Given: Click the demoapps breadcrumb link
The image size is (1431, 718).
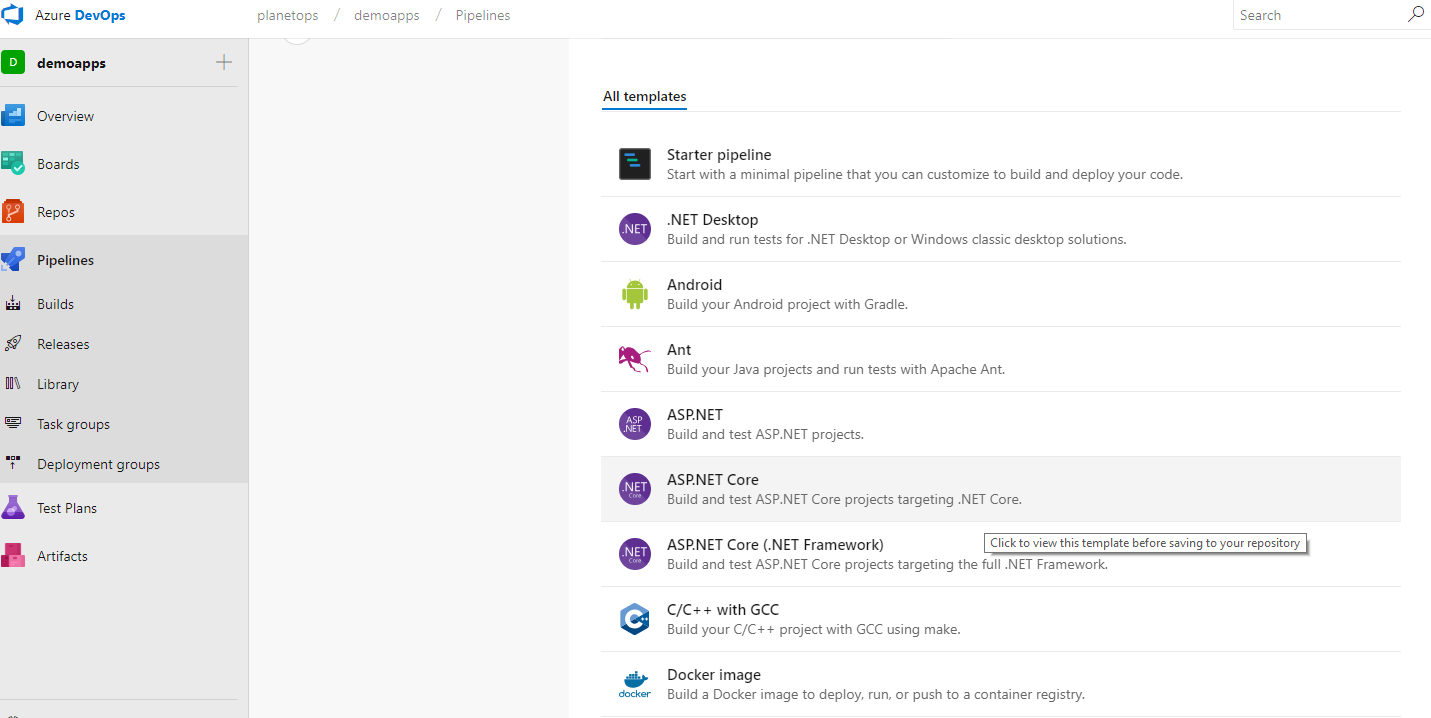Looking at the screenshot, I should [x=386, y=16].
